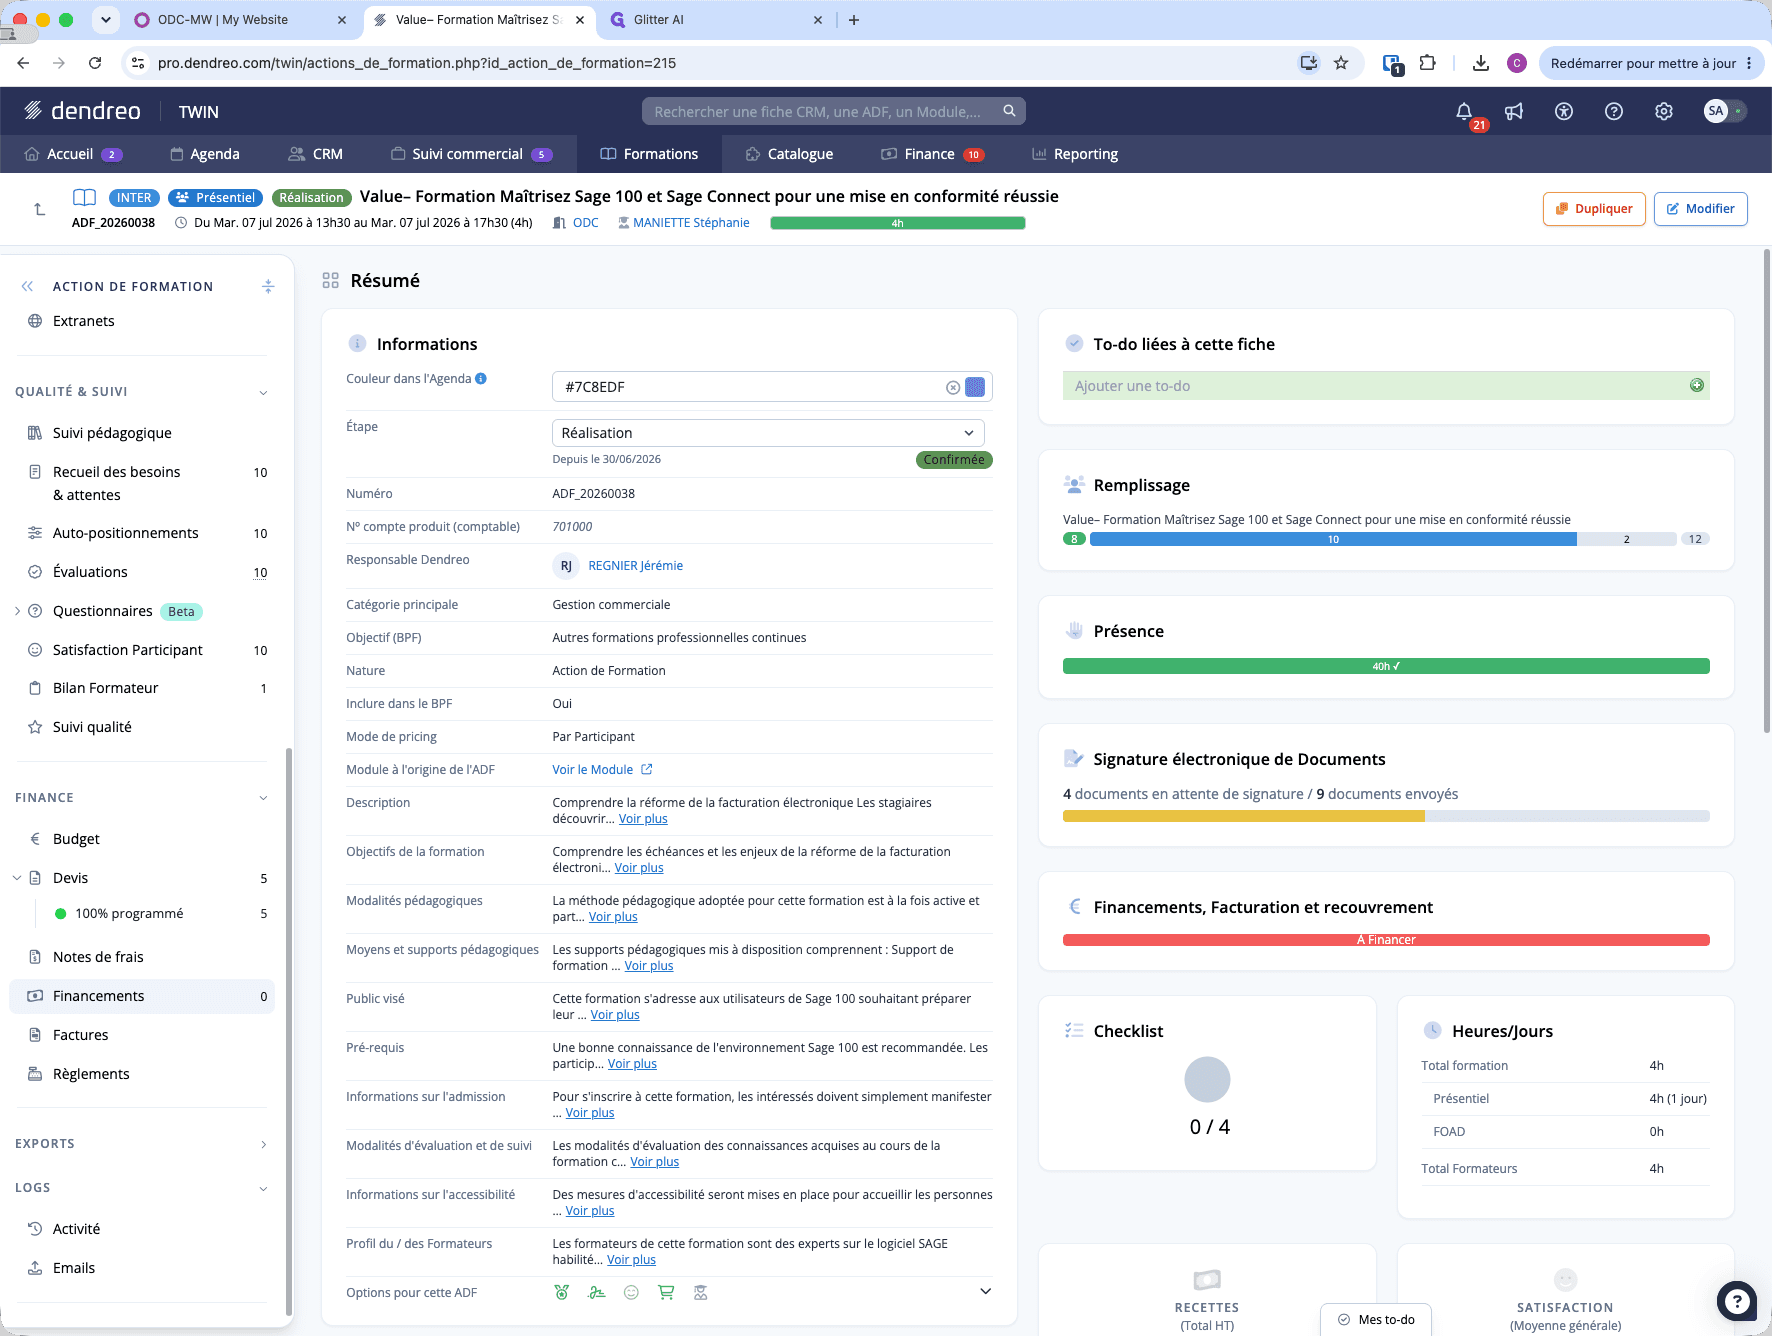Collapse sidebar with double chevron icon
Viewport: 1772px width, 1336px height.
[27, 286]
